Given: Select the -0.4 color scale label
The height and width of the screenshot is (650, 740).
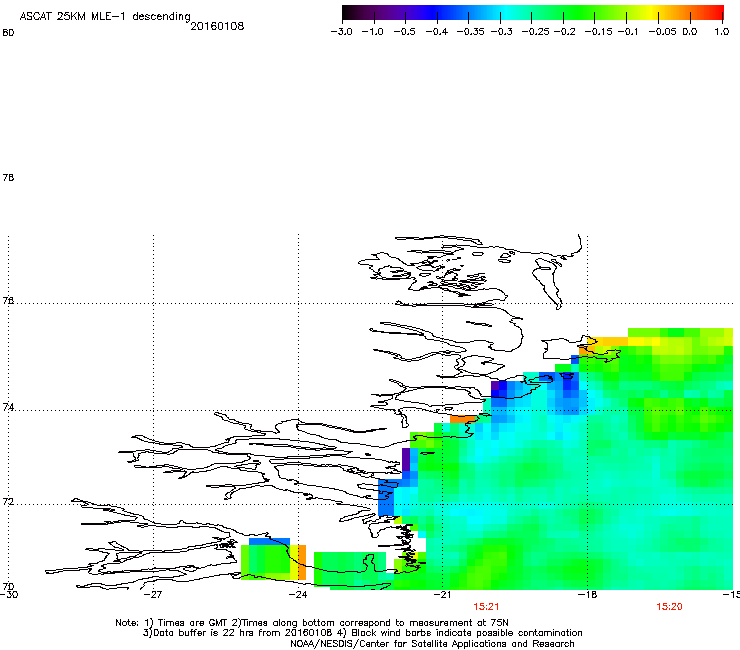Looking at the screenshot, I should coord(437,32).
